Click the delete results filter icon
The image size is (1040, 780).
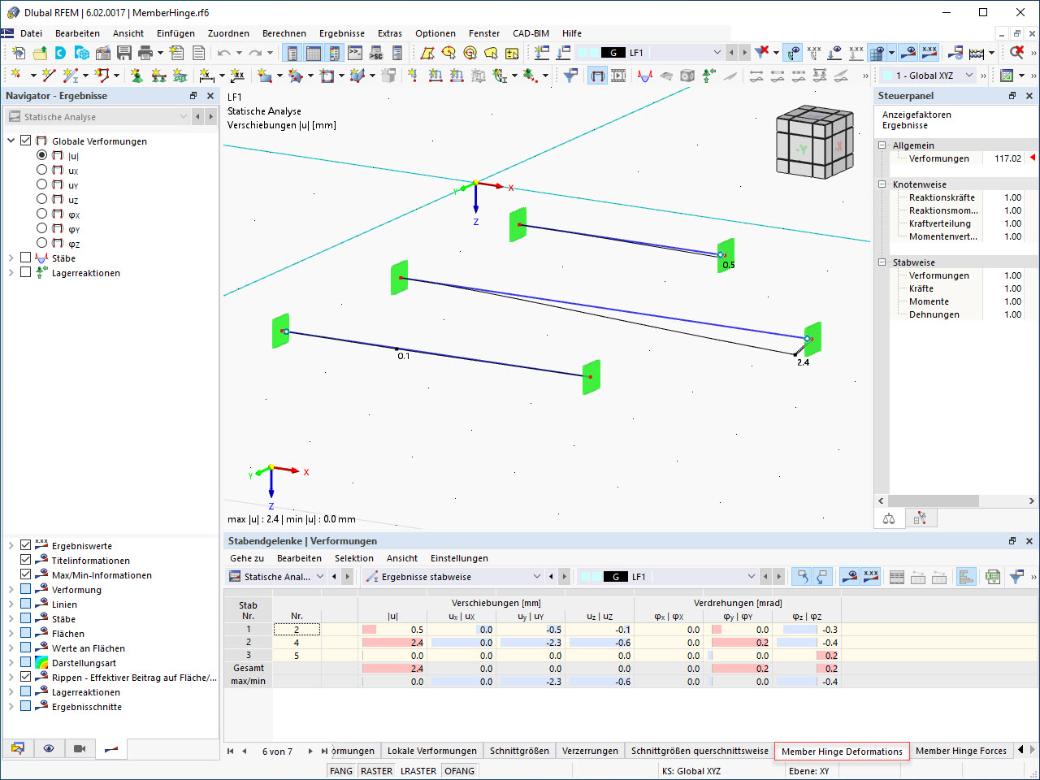761,52
